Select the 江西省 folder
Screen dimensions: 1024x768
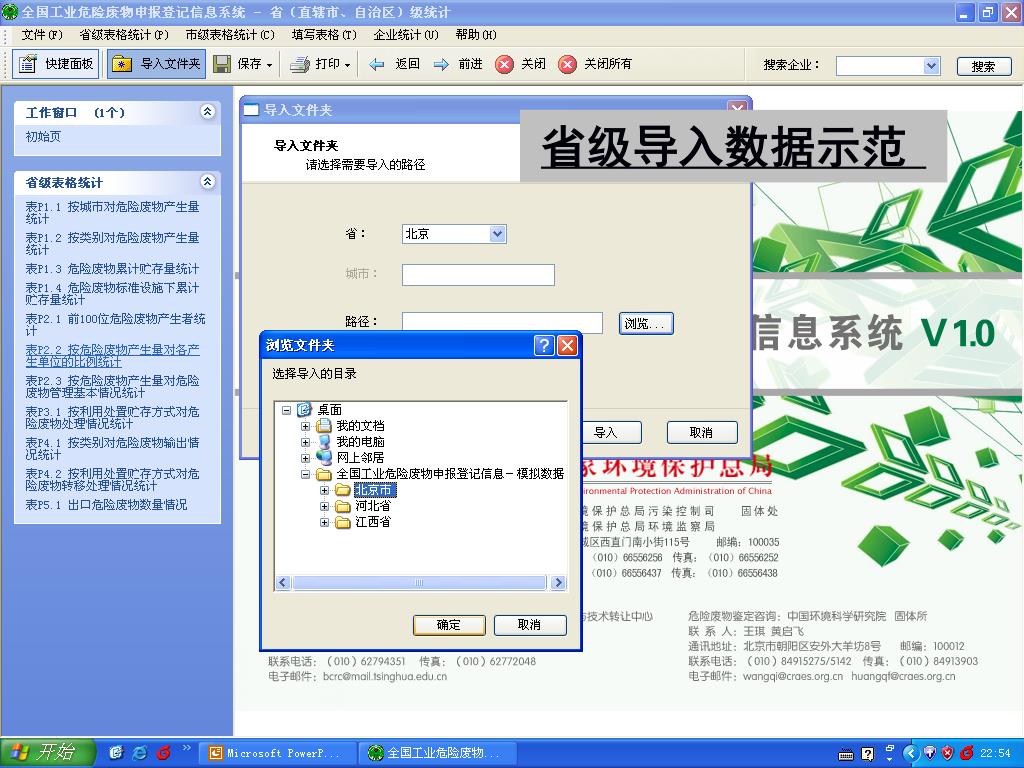pyautogui.click(x=372, y=522)
